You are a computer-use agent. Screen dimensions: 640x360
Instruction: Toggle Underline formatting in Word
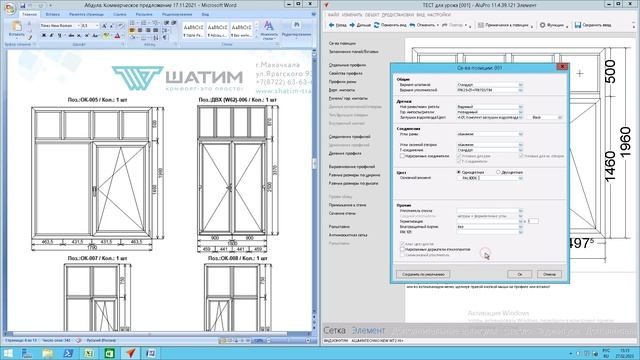[59, 36]
